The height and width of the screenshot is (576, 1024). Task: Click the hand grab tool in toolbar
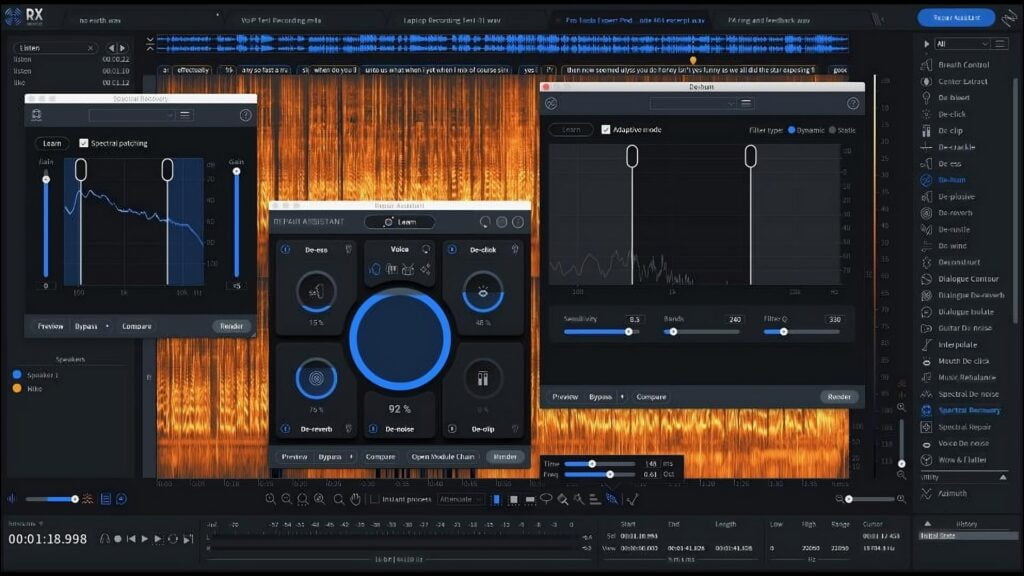click(x=355, y=499)
